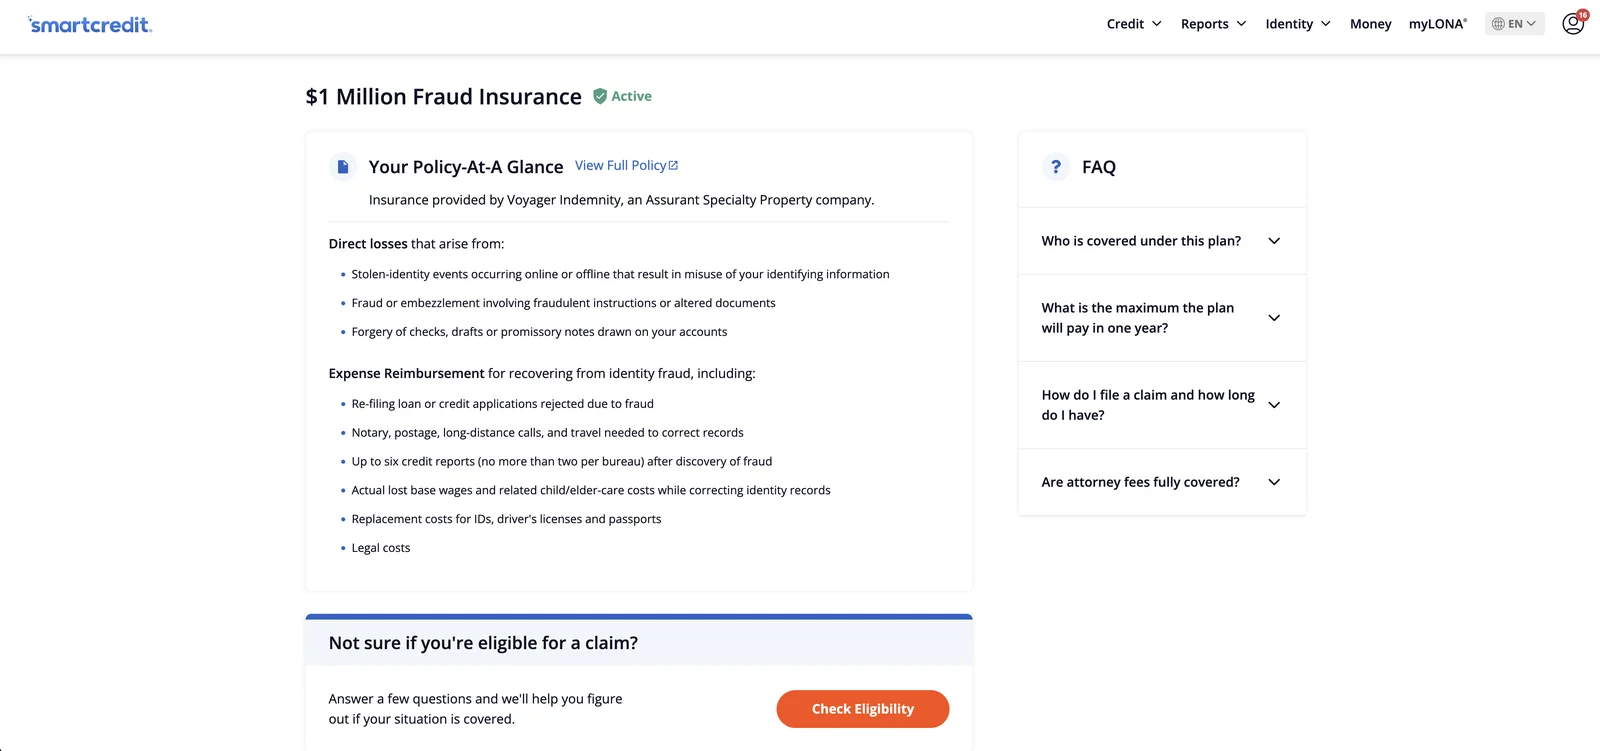Click the 'Answer a few questions' description text
This screenshot has width=1600, height=751.
coord(475,709)
